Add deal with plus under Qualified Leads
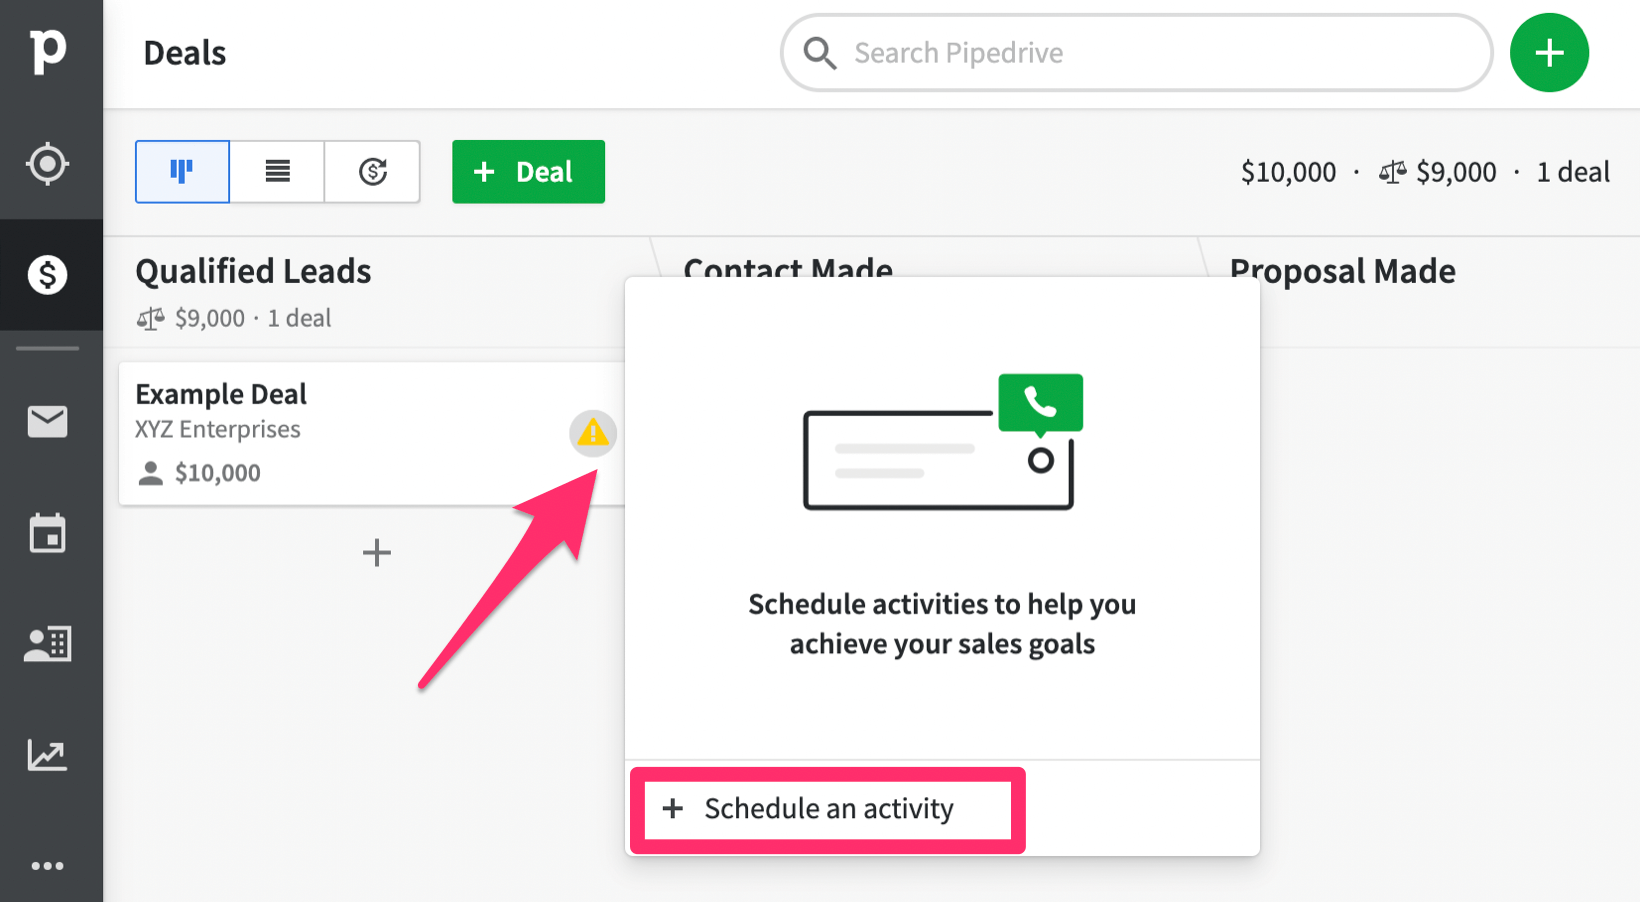1640x902 pixels. pyautogui.click(x=377, y=552)
